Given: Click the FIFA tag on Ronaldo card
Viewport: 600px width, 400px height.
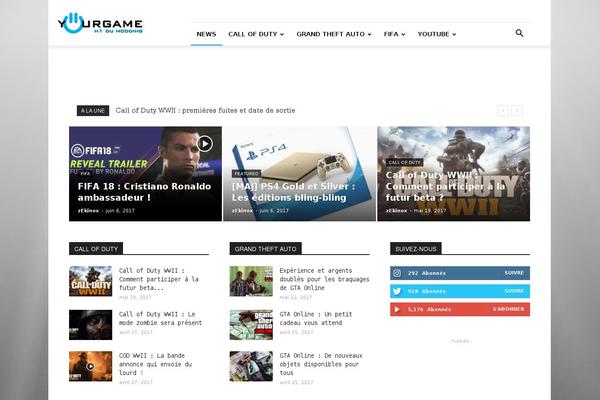Looking at the screenshot, I should pyautogui.click(x=85, y=173).
